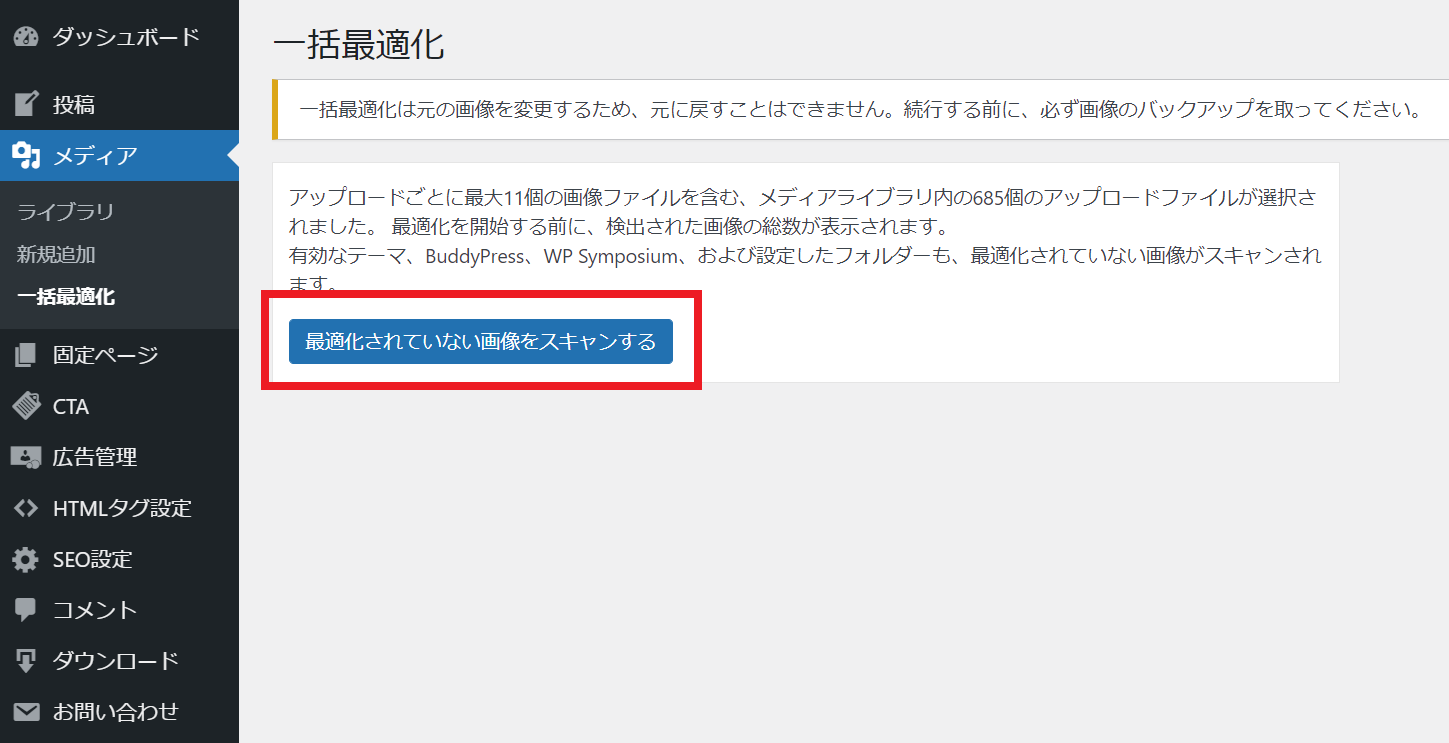Image resolution: width=1449 pixels, height=743 pixels.
Task: Click the download arrow icon beside ダウンロード
Action: point(26,661)
